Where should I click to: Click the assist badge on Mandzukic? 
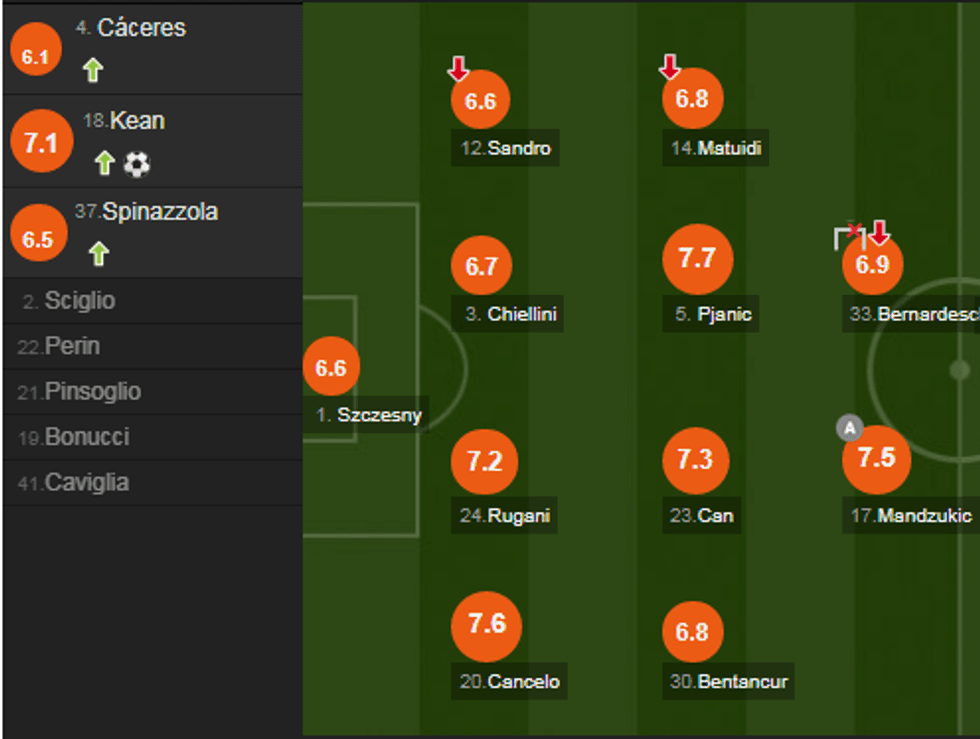point(849,429)
